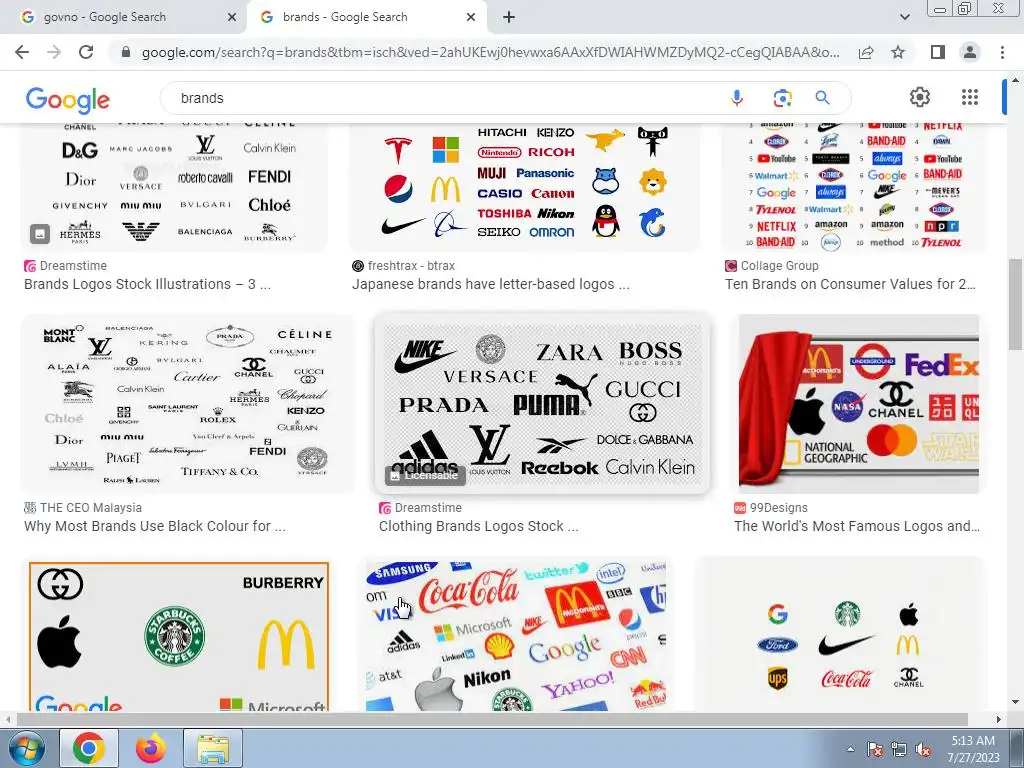The width and height of the screenshot is (1024, 768).
Task: Click the network tray icon
Action: 899,750
